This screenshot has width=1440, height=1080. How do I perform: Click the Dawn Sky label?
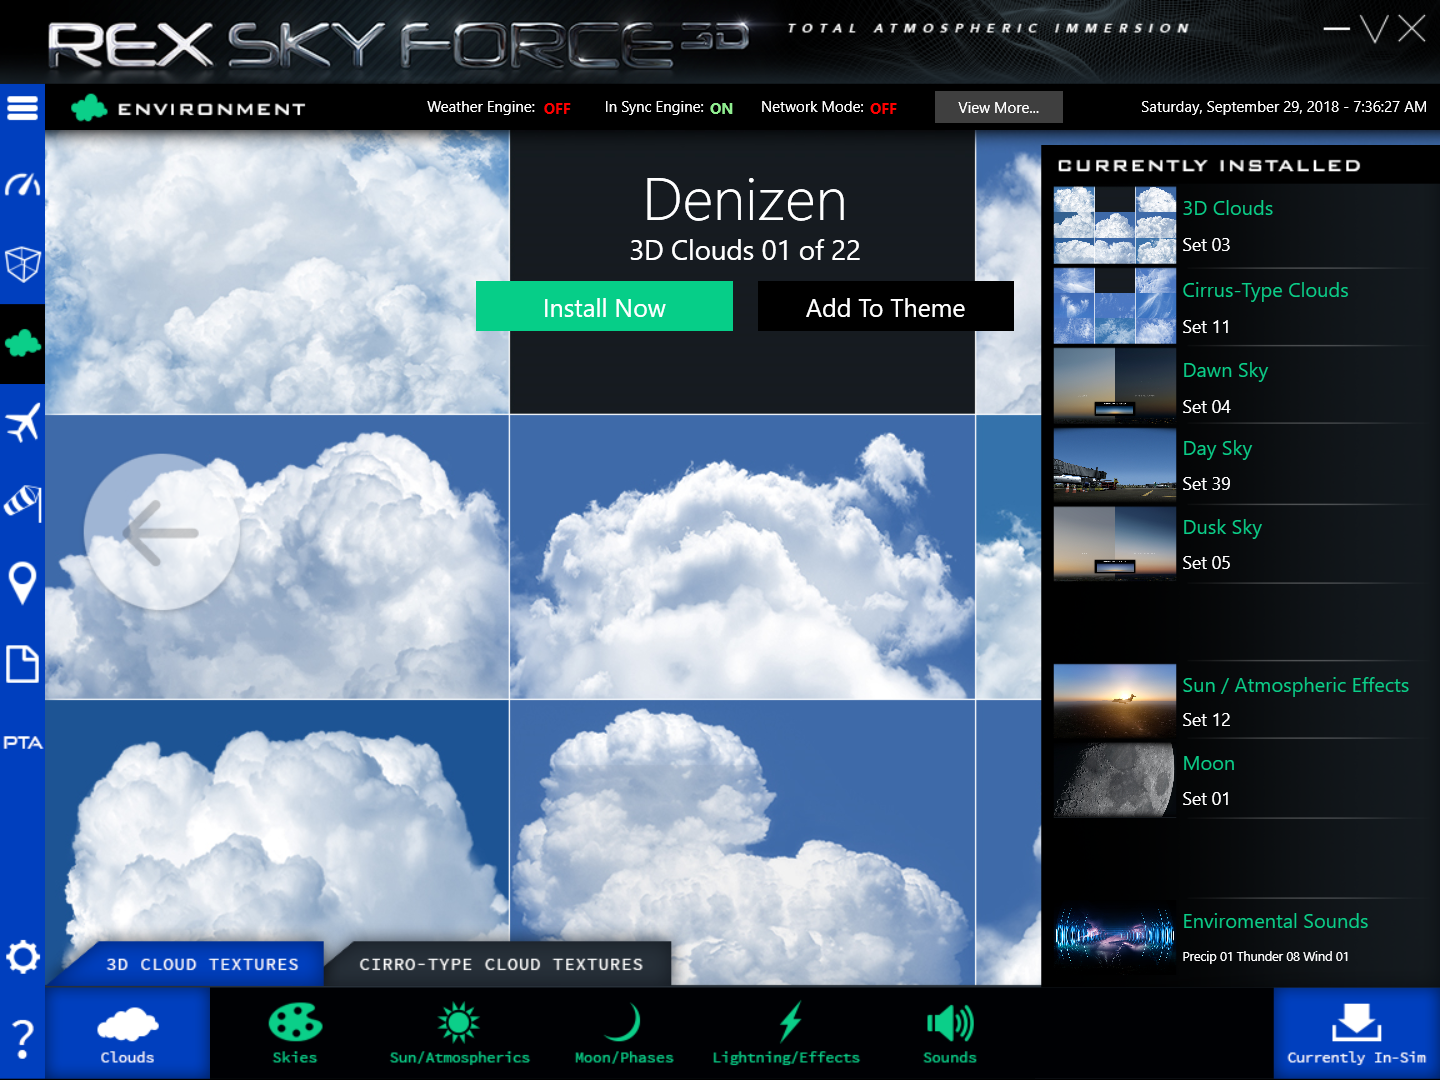[x=1225, y=370]
